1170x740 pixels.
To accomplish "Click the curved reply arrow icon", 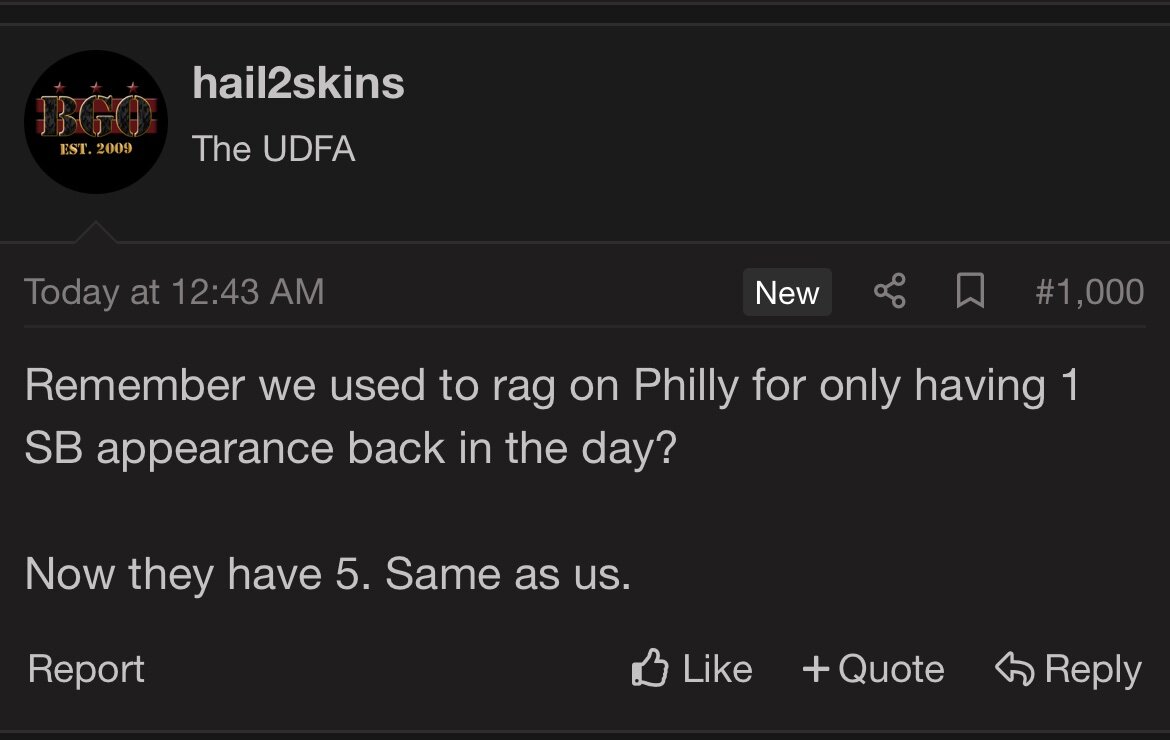I will pyautogui.click(x=1014, y=669).
